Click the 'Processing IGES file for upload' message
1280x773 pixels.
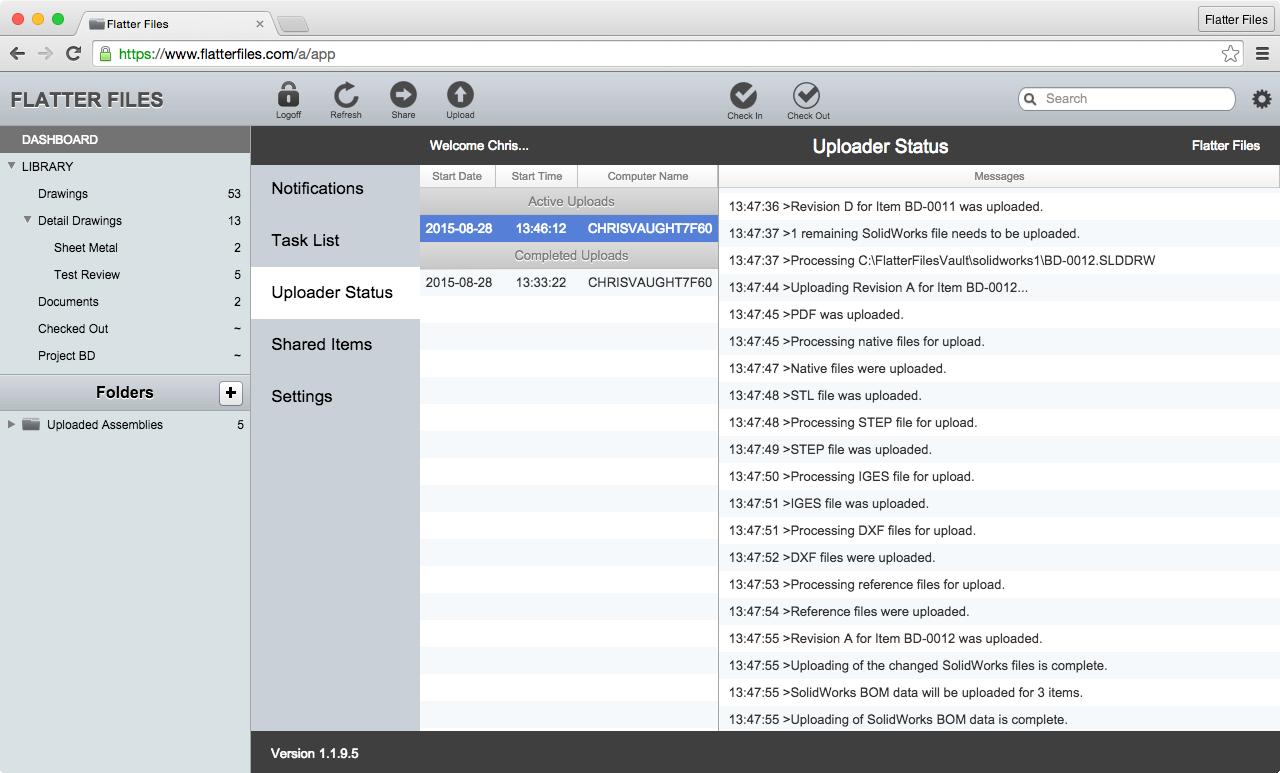point(999,476)
